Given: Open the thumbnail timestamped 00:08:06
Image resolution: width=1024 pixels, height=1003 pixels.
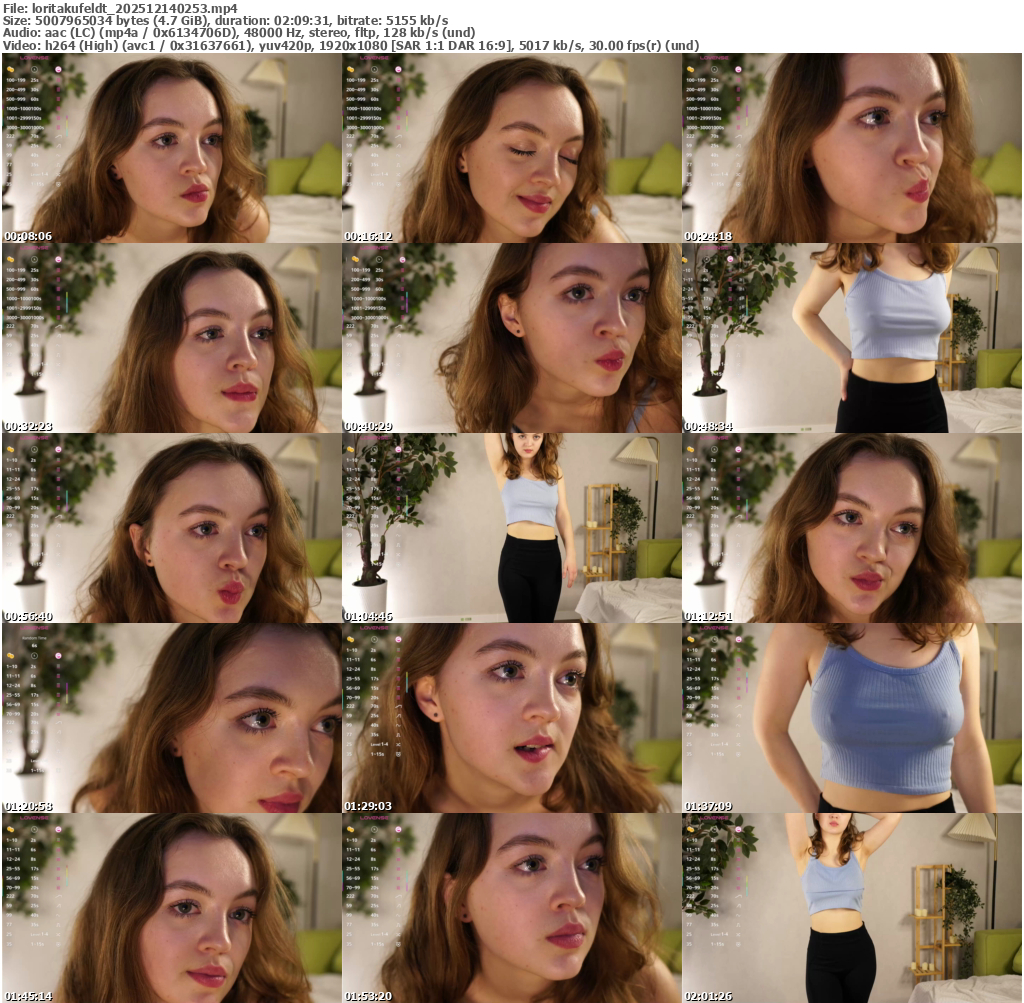Looking at the screenshot, I should (171, 148).
